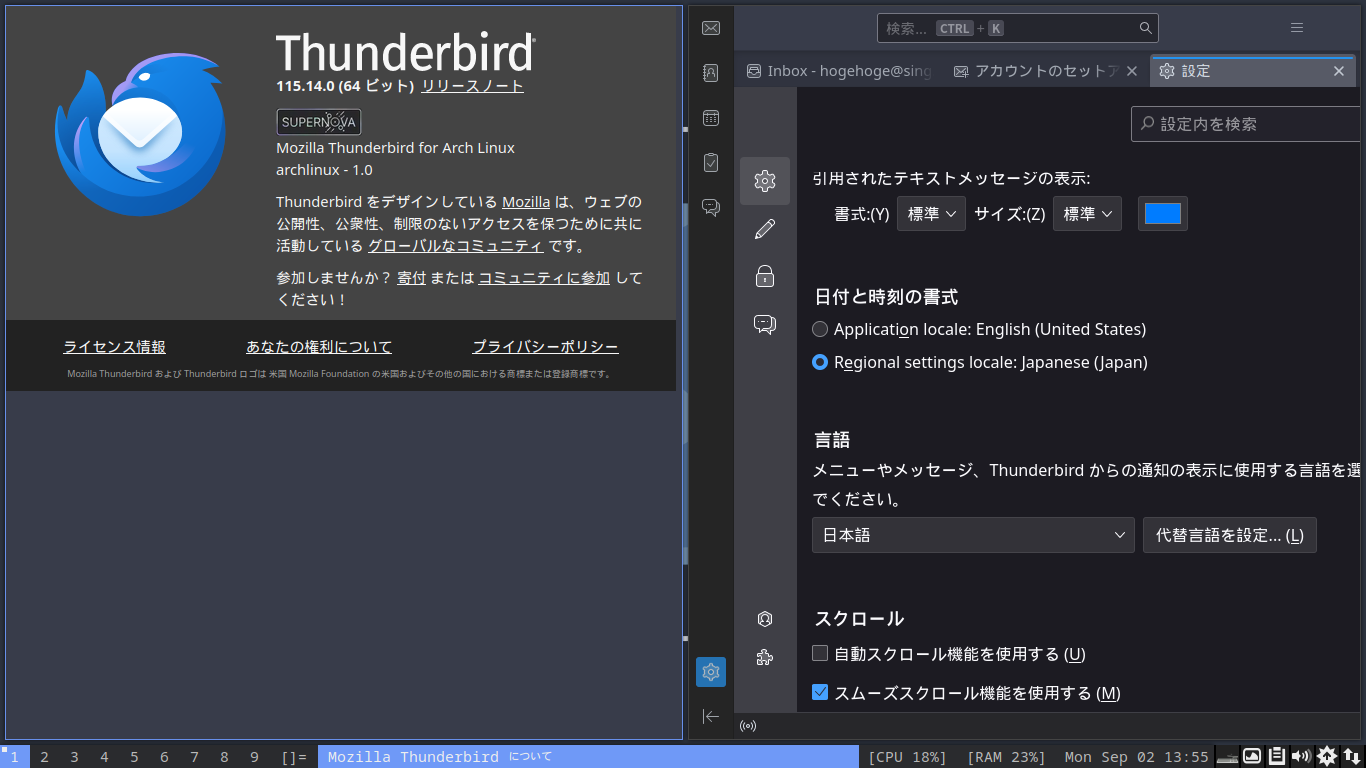Click the [RAM 23%] status bar entry
Screen dimensions: 1366x768
click(1006, 757)
